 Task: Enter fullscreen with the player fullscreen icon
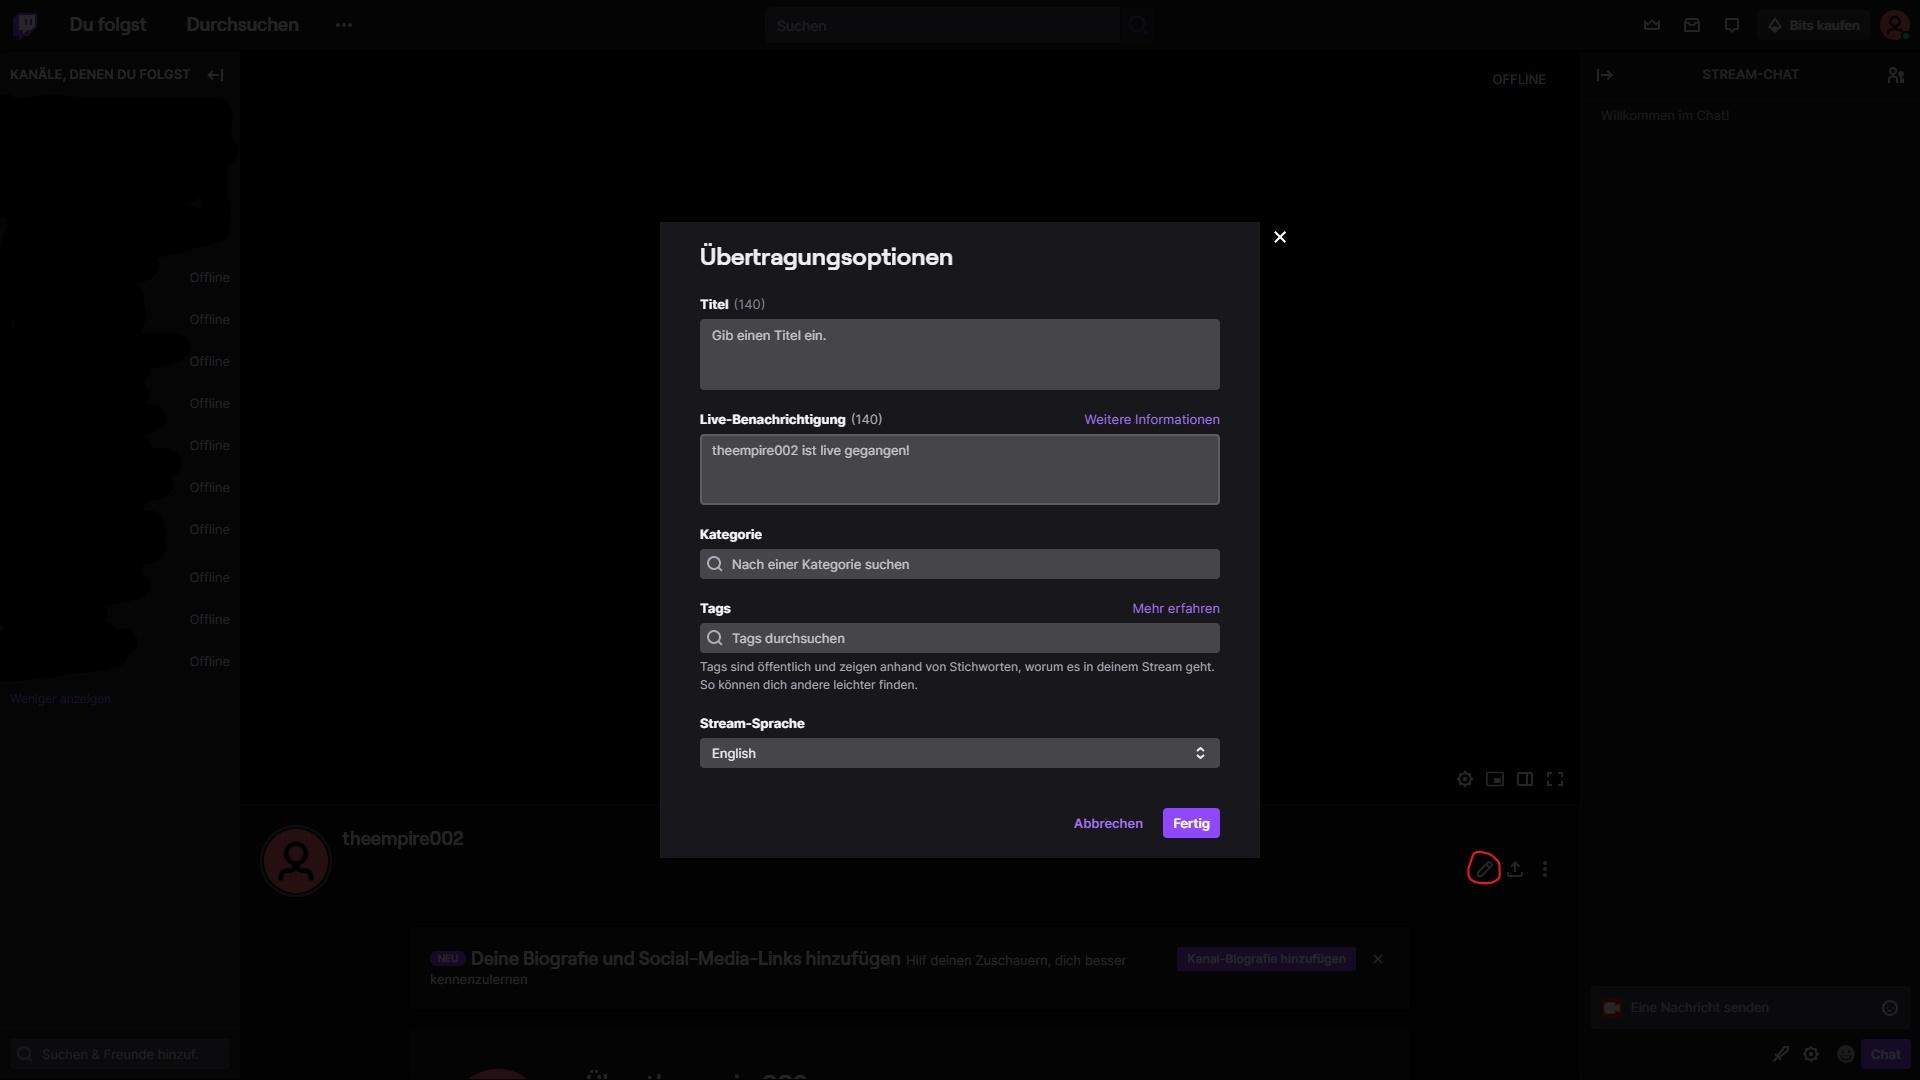click(x=1556, y=779)
